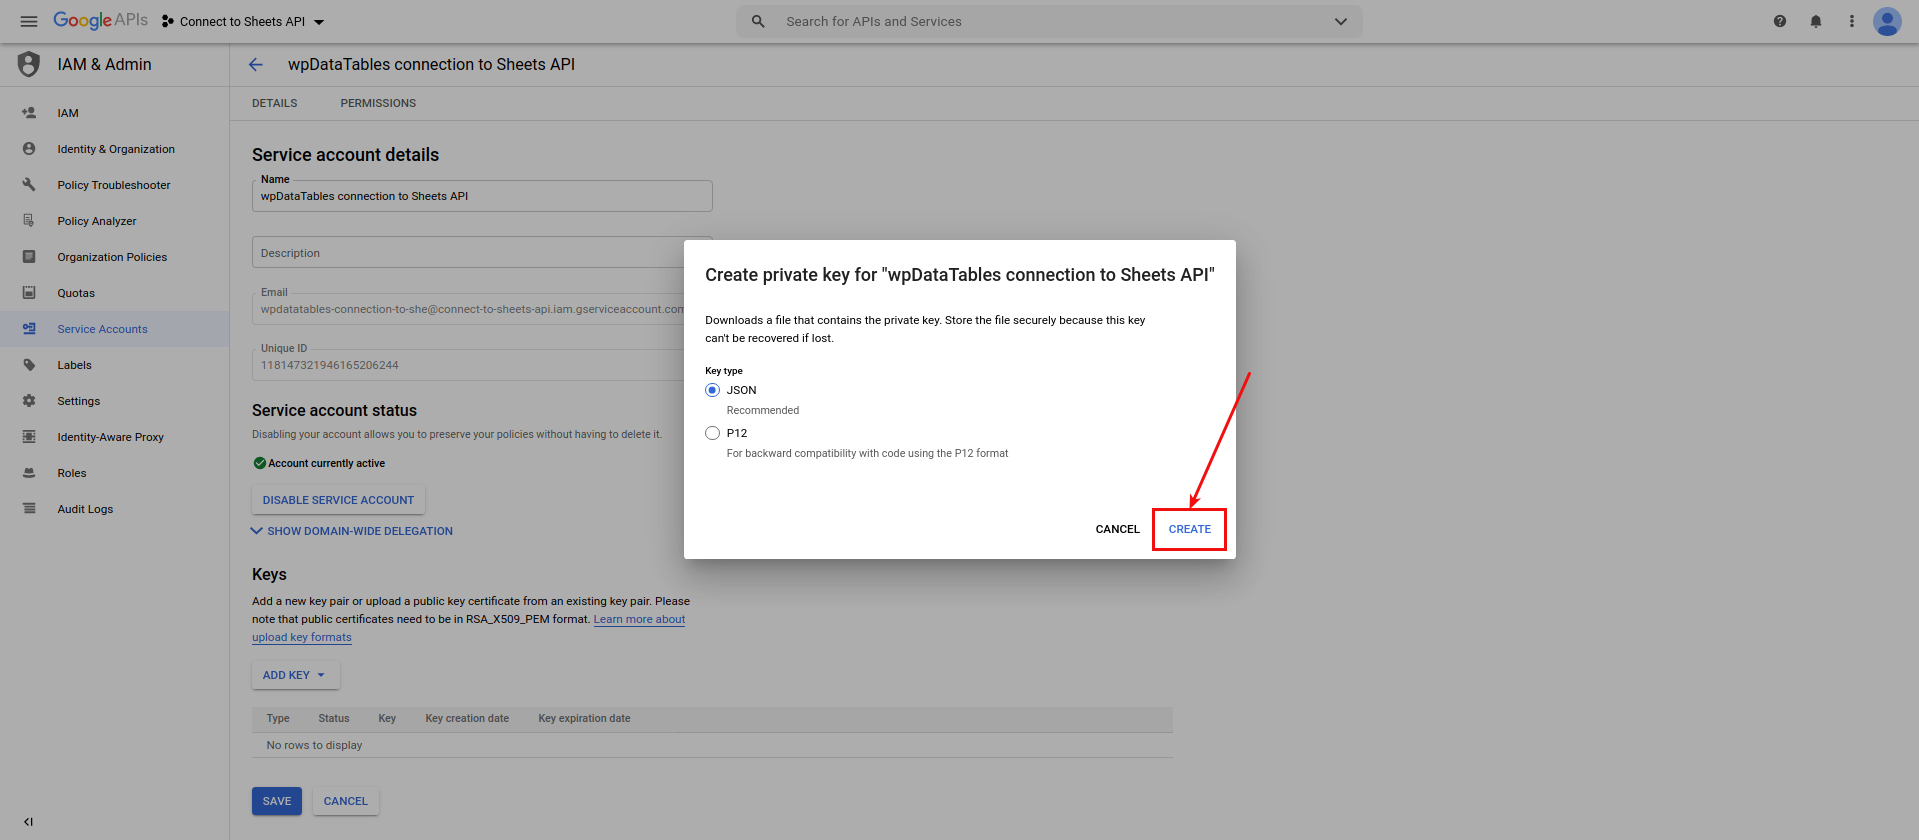Select Service Accounts in sidebar
The image size is (1919, 840).
(115, 329)
